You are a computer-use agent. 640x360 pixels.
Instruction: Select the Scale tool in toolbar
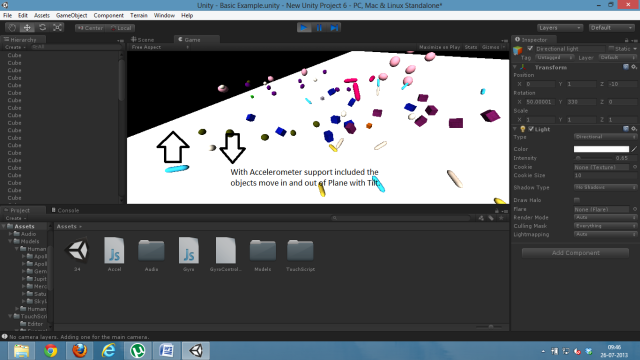click(58, 28)
